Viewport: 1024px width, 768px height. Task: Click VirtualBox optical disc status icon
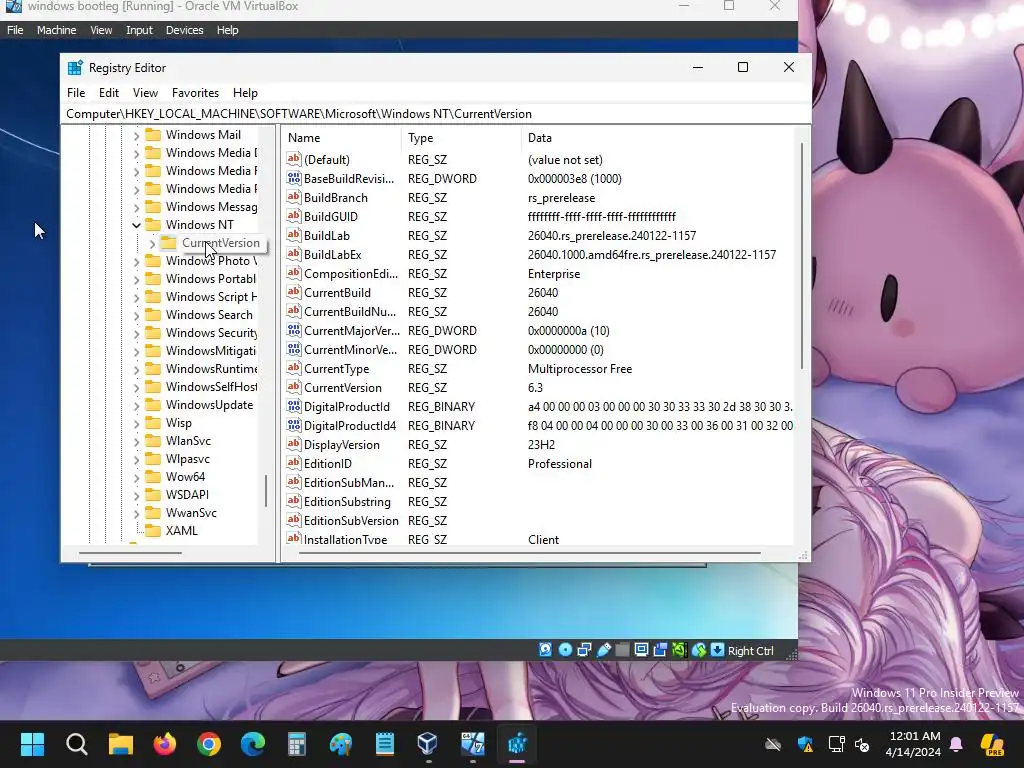pos(566,650)
